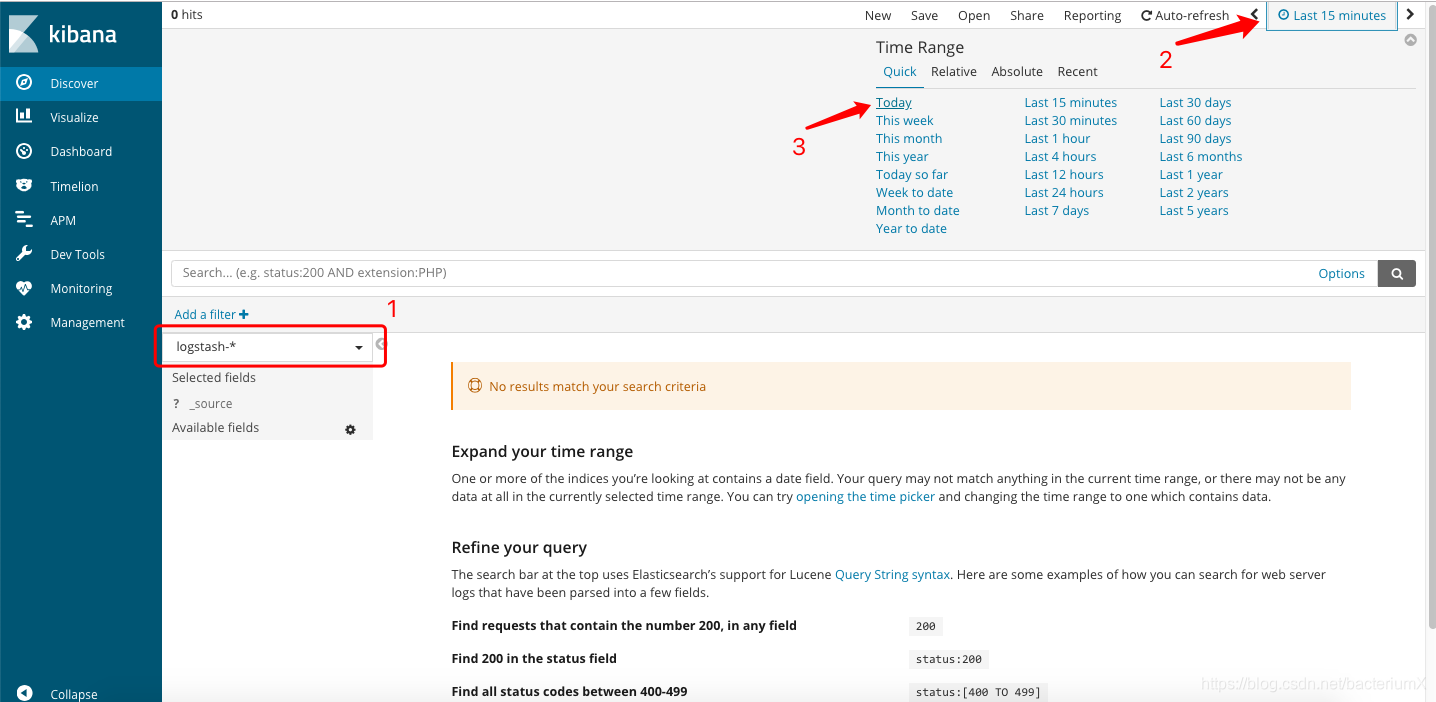Select Last 12 hours range
1436x702 pixels.
point(1064,174)
